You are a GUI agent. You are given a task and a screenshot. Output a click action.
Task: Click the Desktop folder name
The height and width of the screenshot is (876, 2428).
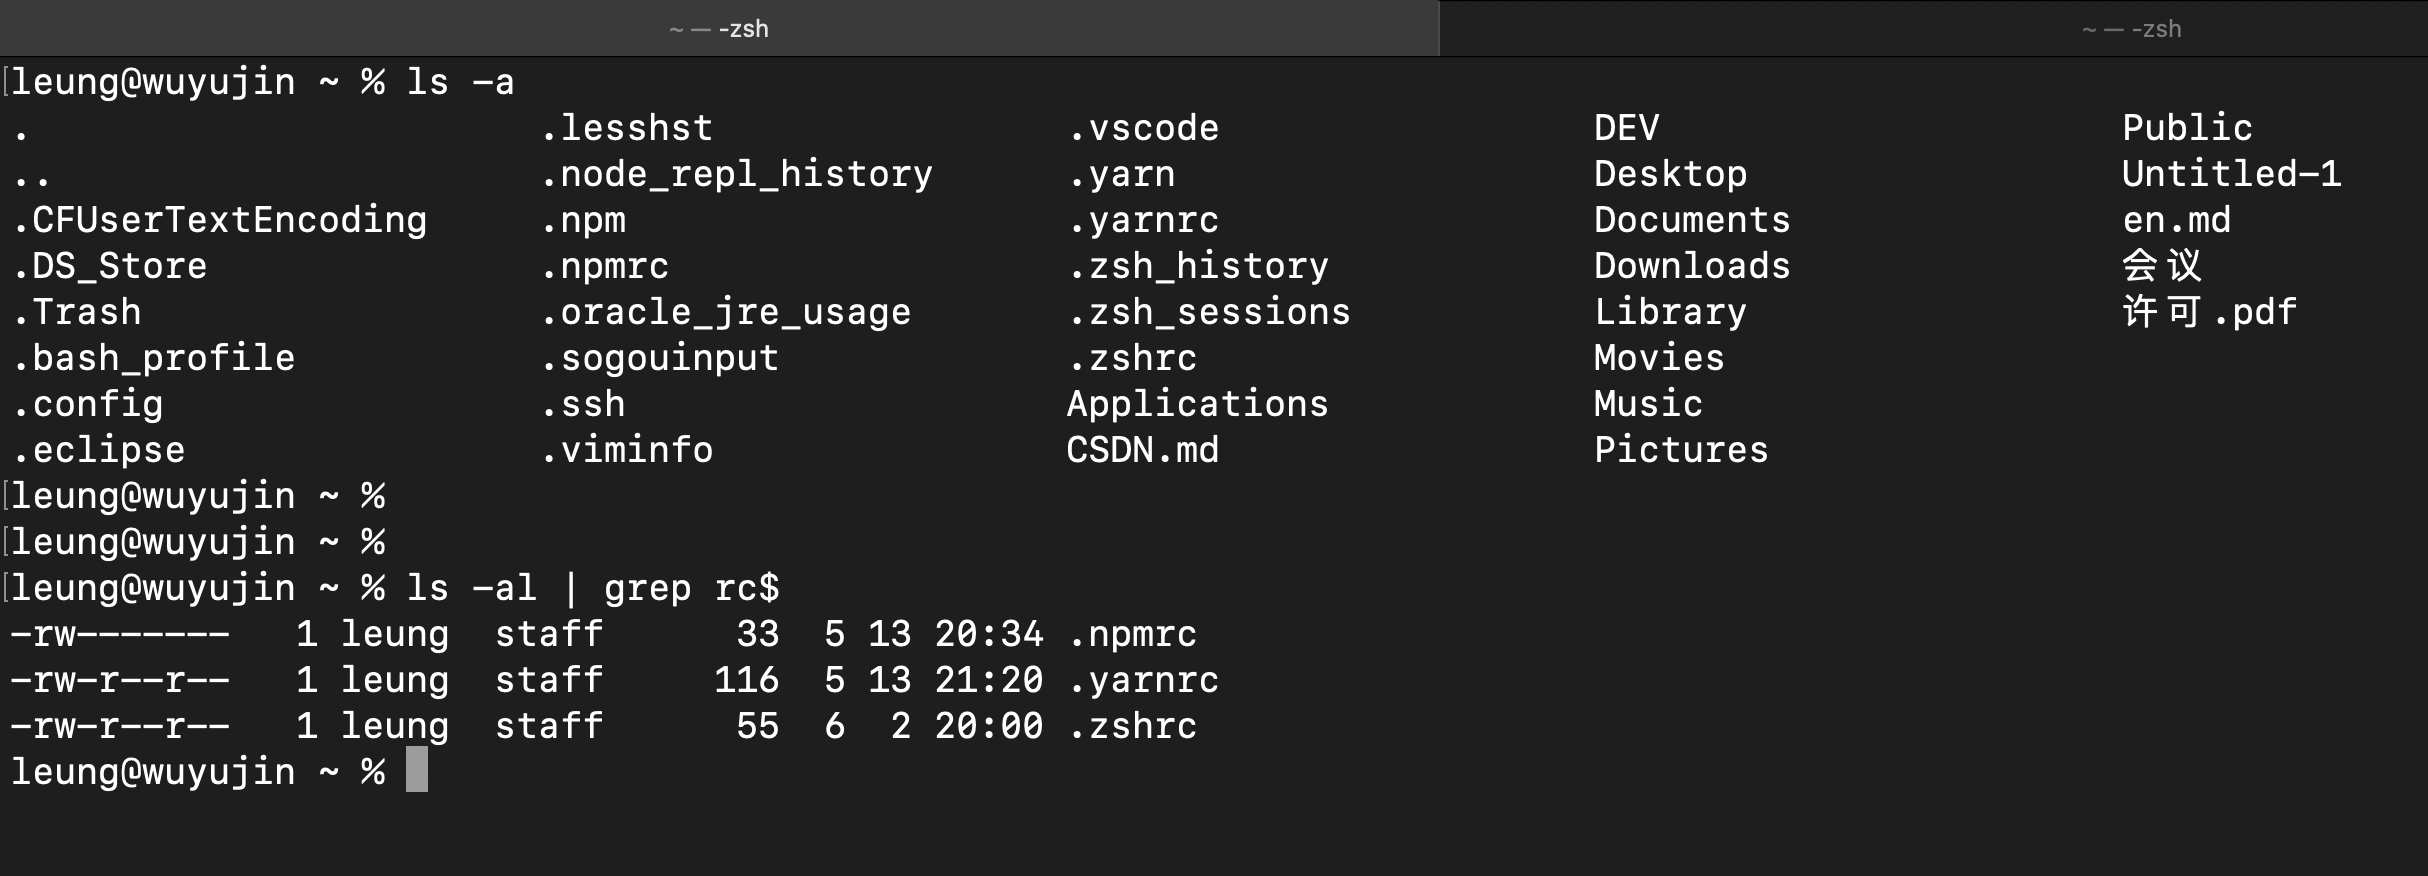click(1670, 173)
